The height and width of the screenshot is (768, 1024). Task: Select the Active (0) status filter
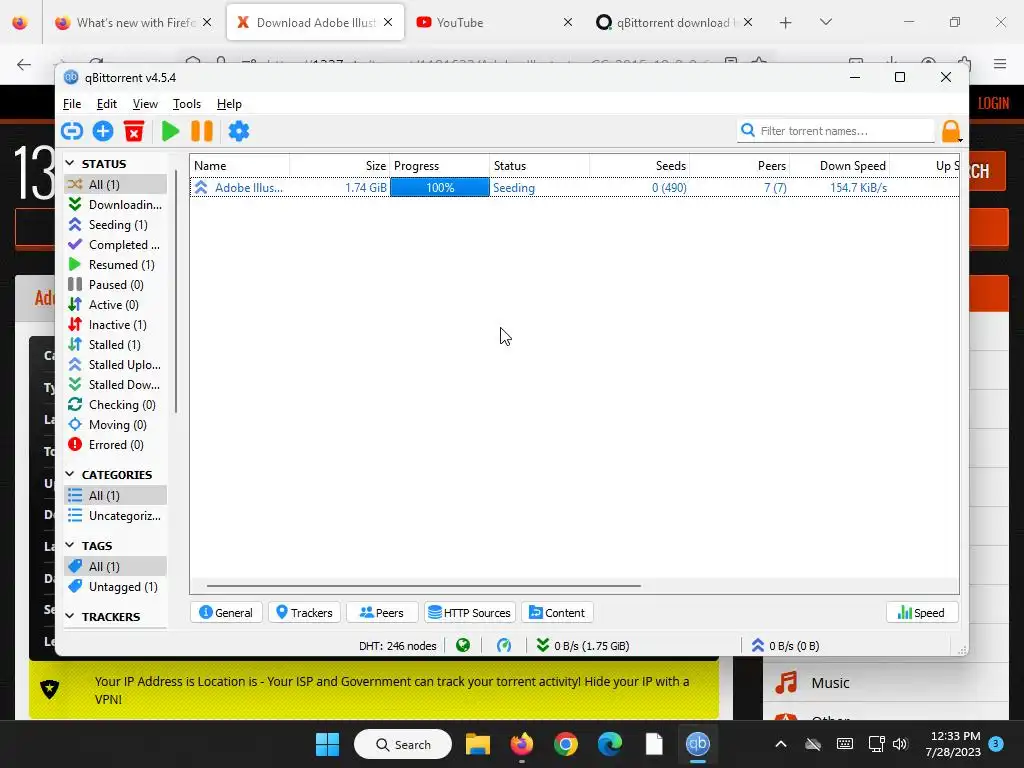point(116,305)
